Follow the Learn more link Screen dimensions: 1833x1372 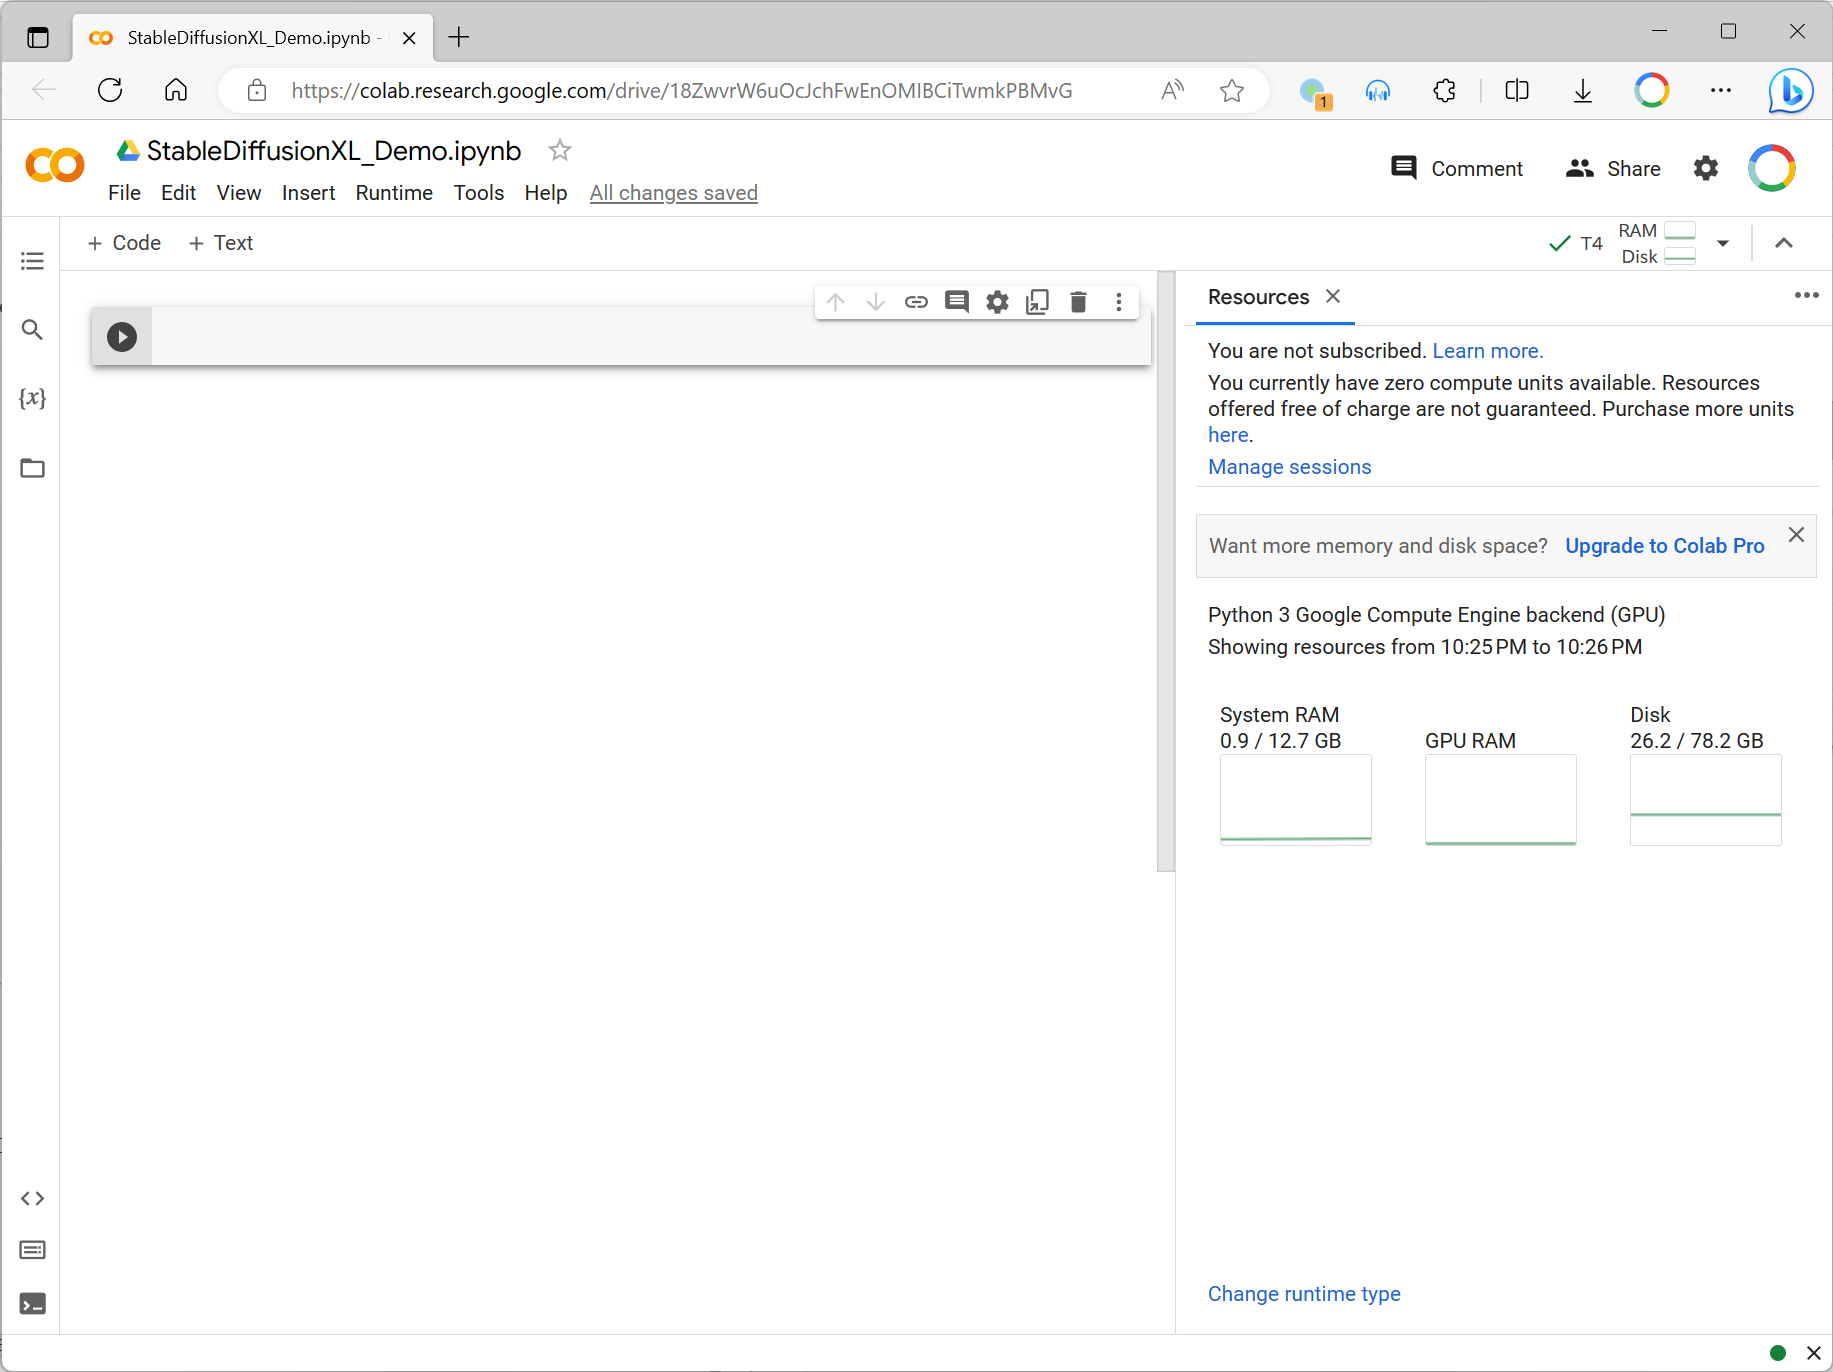(1488, 351)
